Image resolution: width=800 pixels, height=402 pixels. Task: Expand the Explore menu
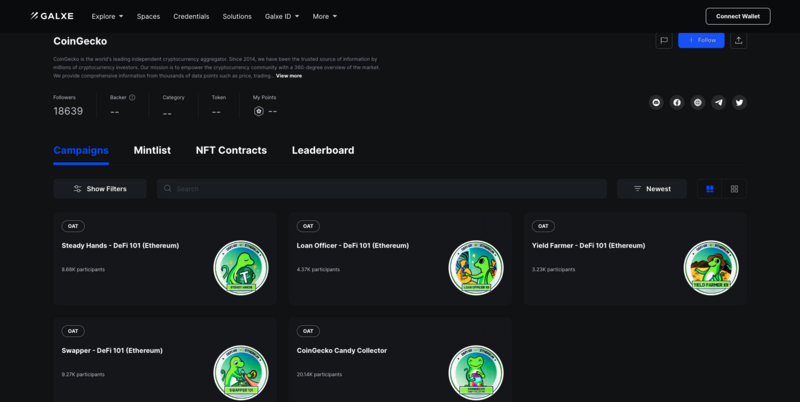click(x=107, y=16)
